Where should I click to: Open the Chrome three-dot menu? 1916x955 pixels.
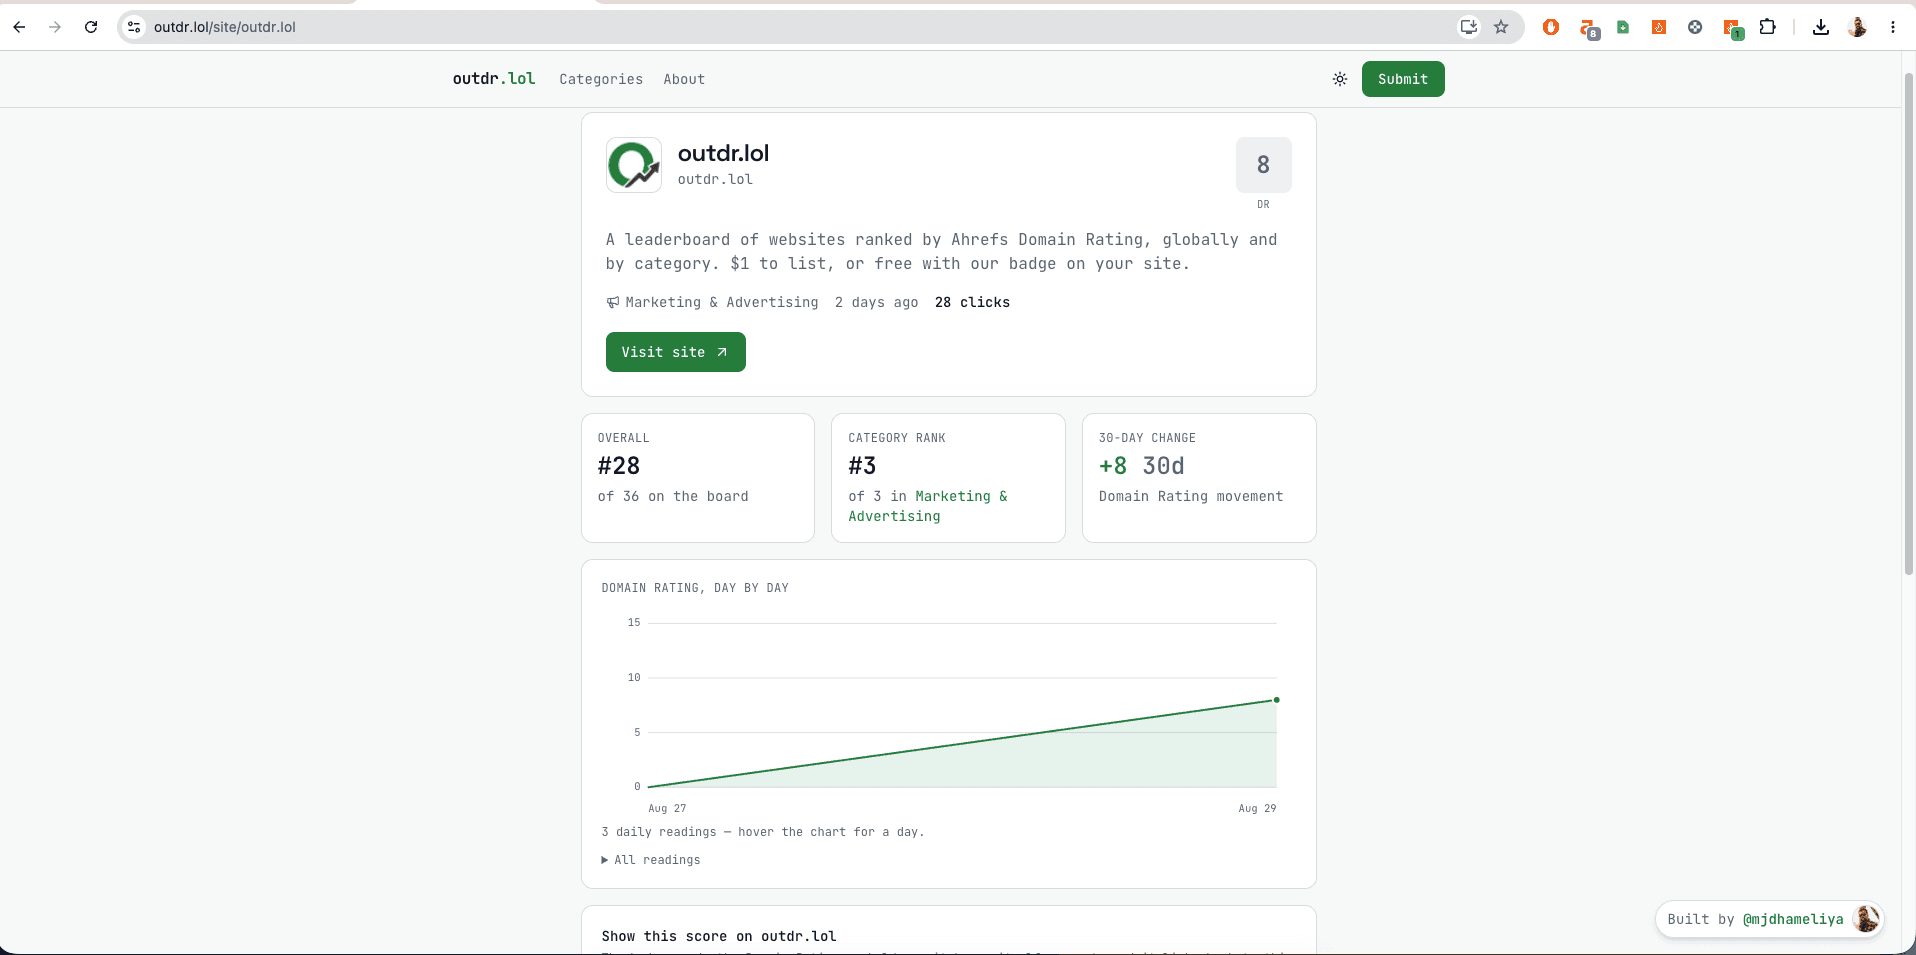pyautogui.click(x=1893, y=27)
